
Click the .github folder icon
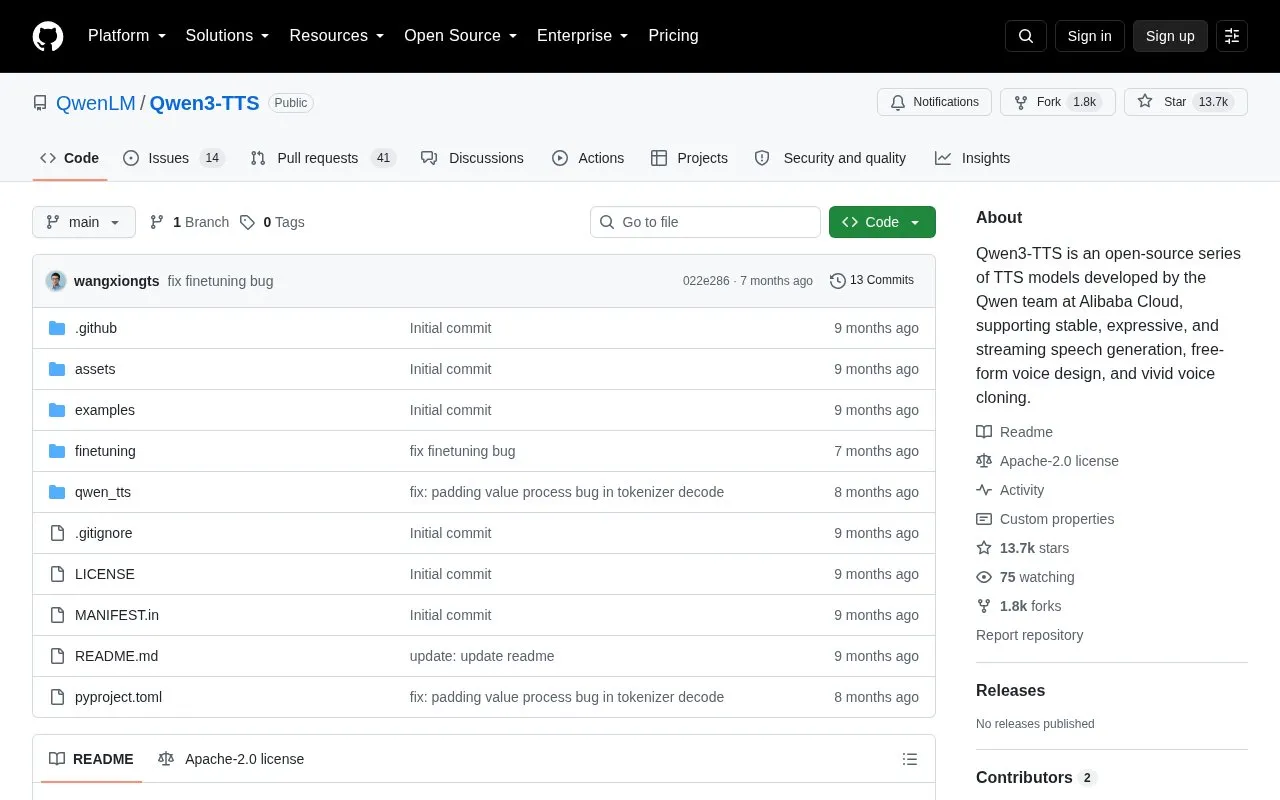pos(57,328)
